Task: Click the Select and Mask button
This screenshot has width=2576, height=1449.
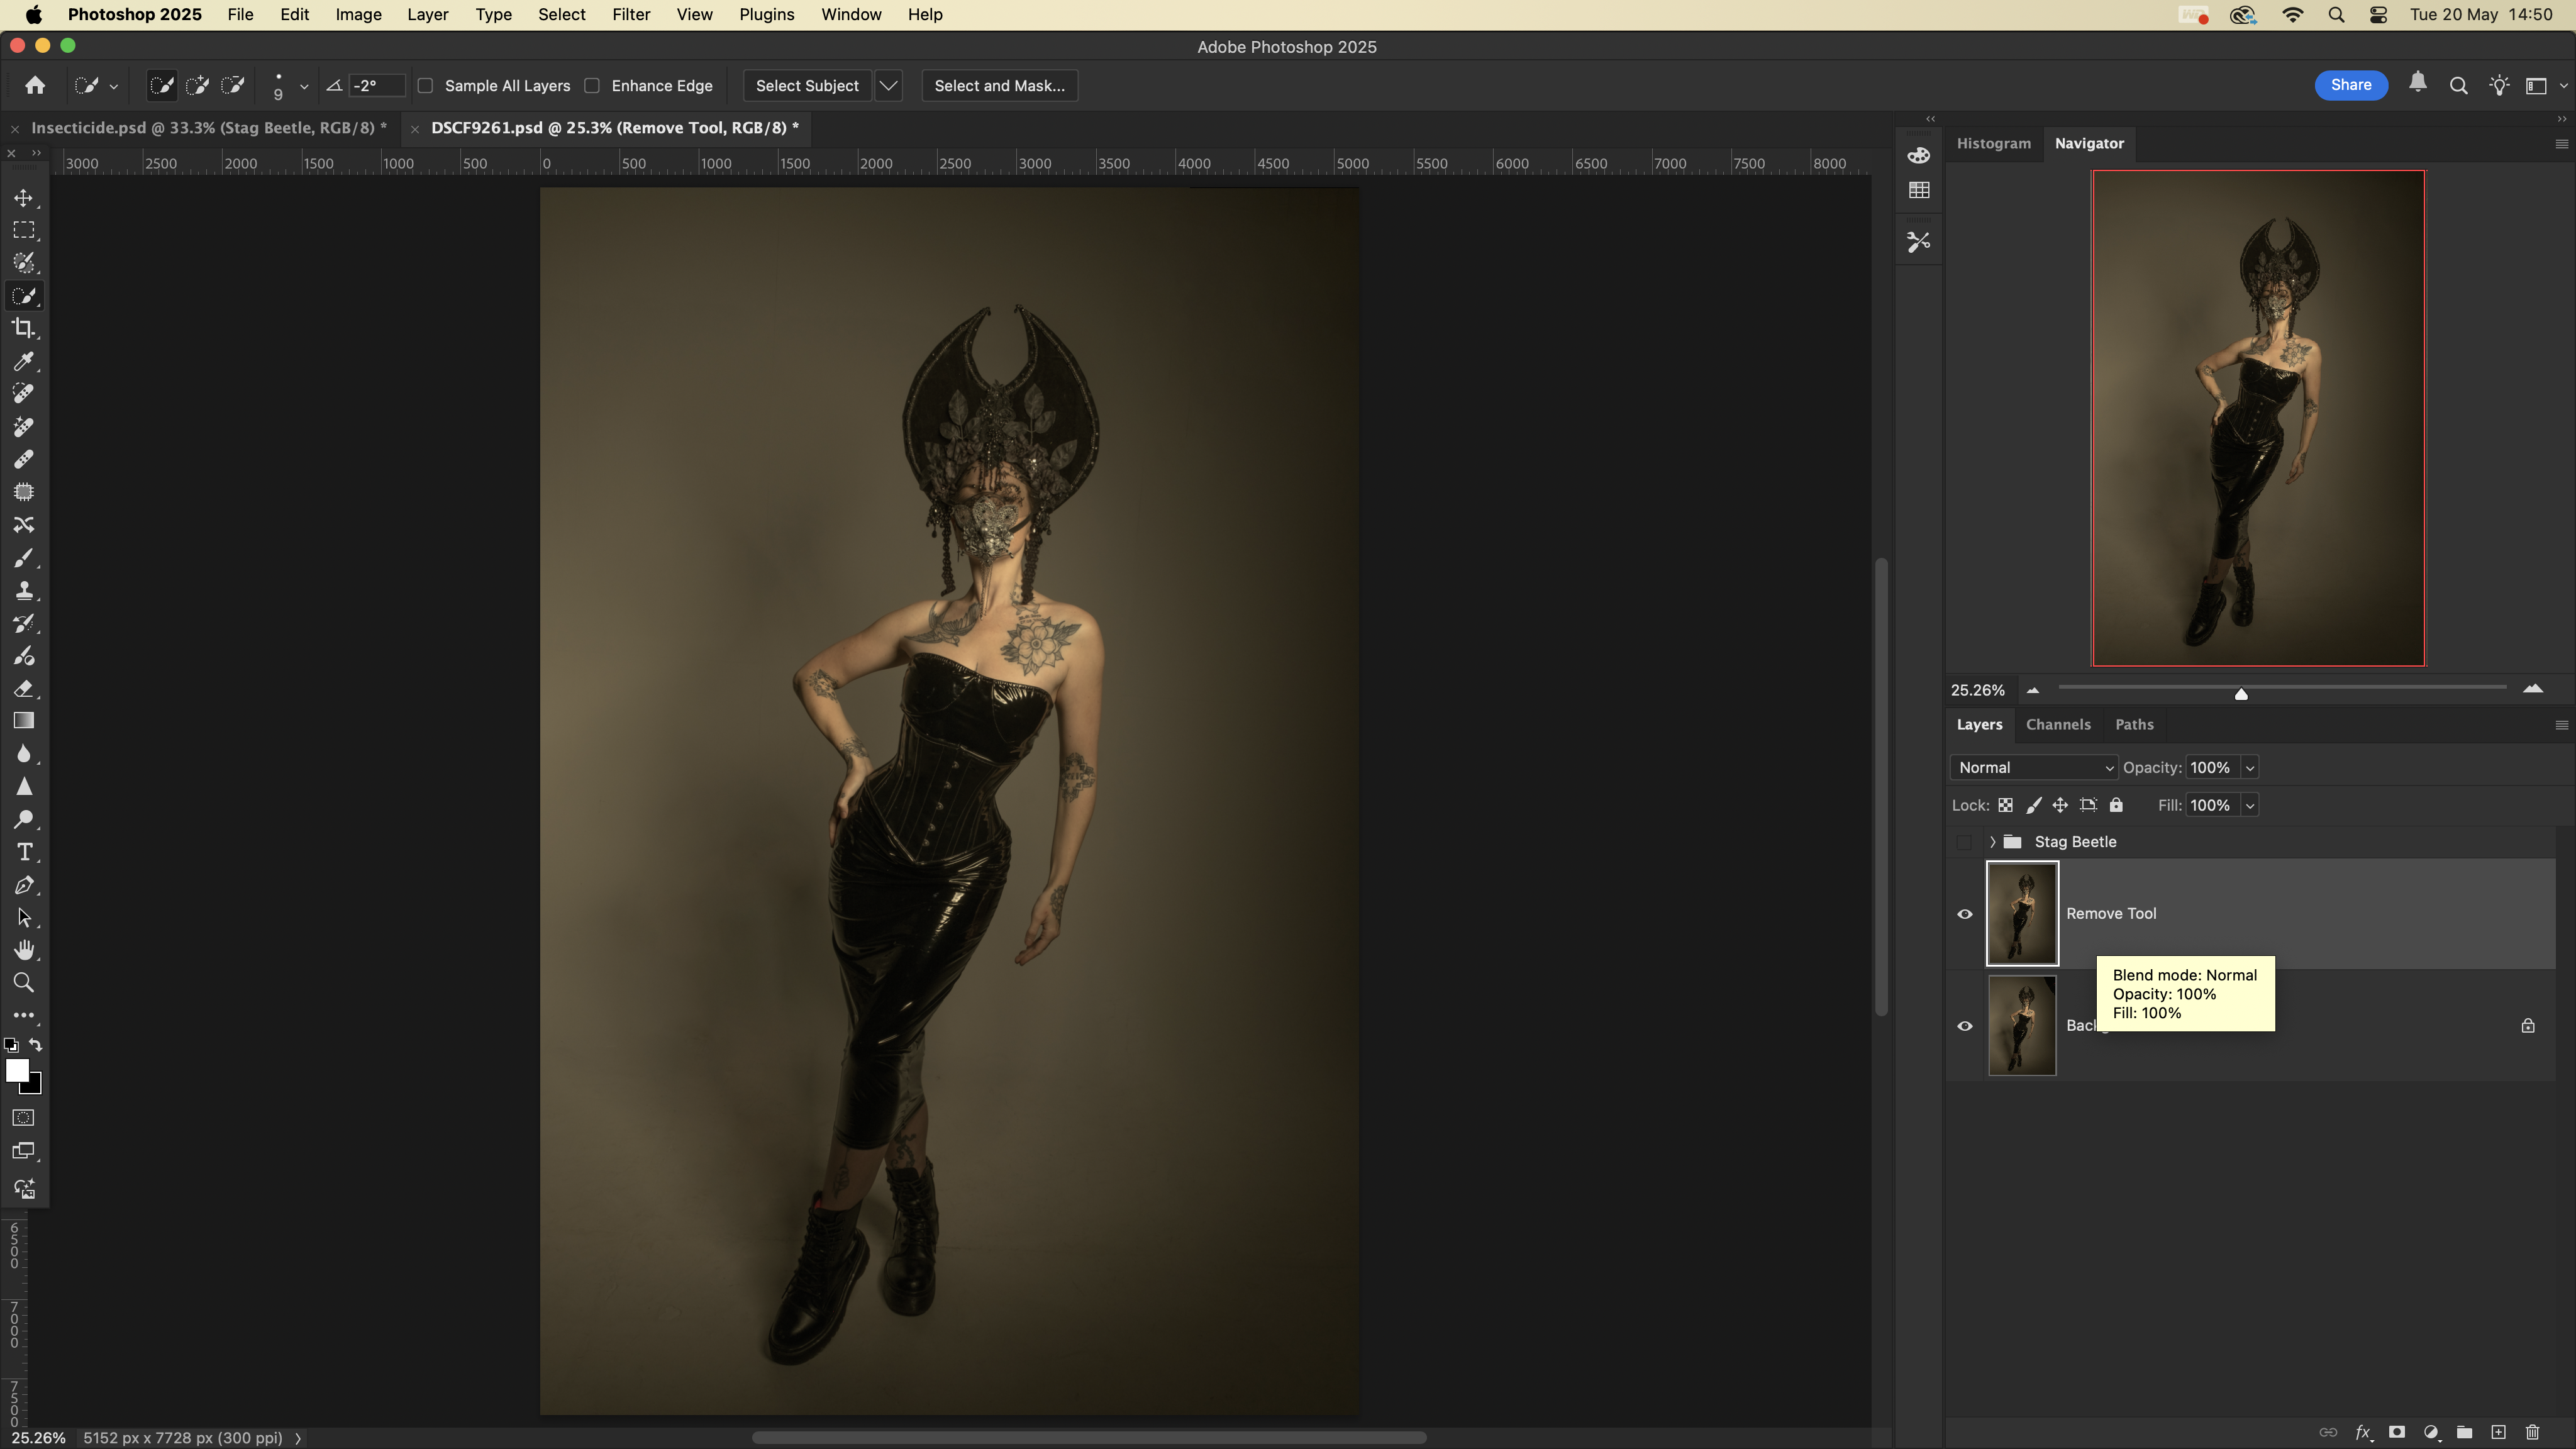Action: click(x=998, y=86)
